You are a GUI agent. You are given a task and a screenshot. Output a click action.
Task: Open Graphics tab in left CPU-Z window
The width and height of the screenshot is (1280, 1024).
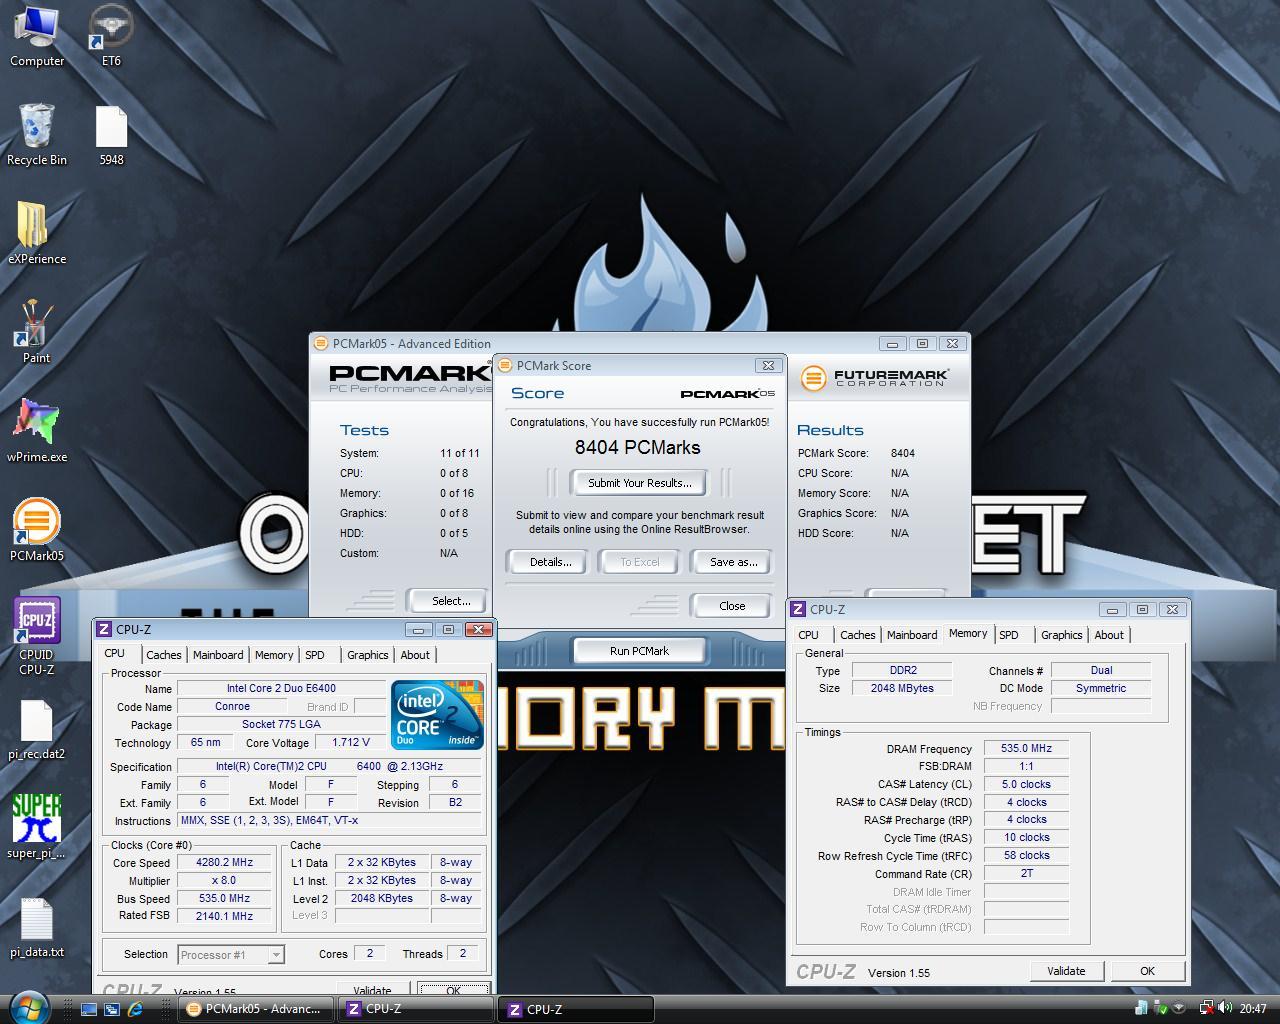pyautogui.click(x=367, y=655)
